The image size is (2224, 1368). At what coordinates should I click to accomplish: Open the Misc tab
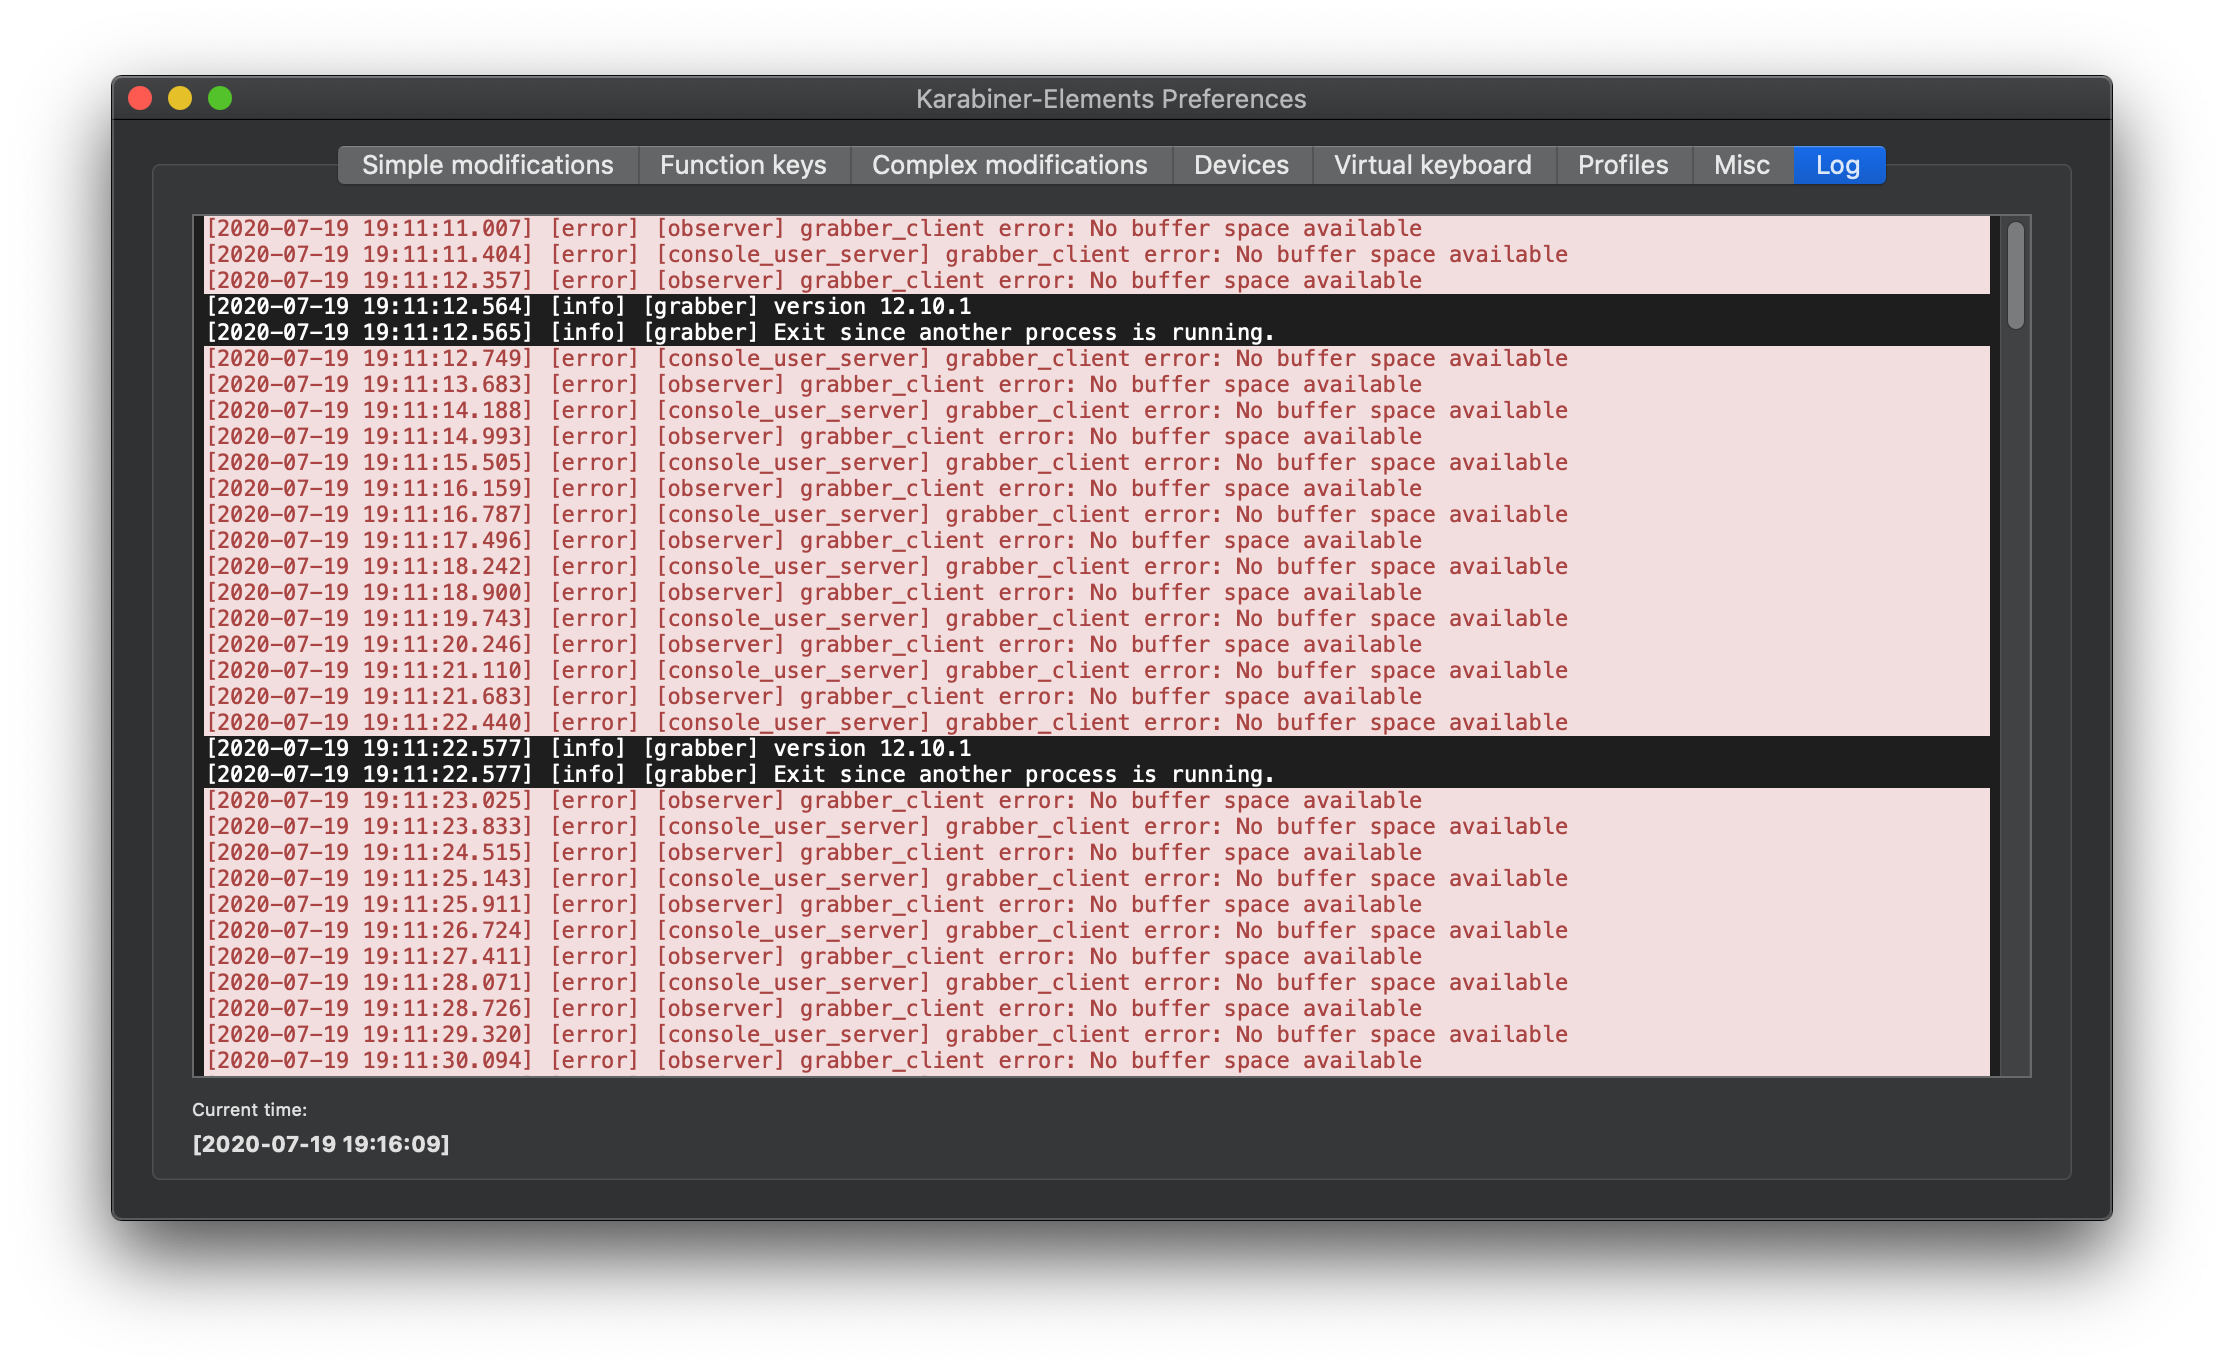pos(1741,165)
